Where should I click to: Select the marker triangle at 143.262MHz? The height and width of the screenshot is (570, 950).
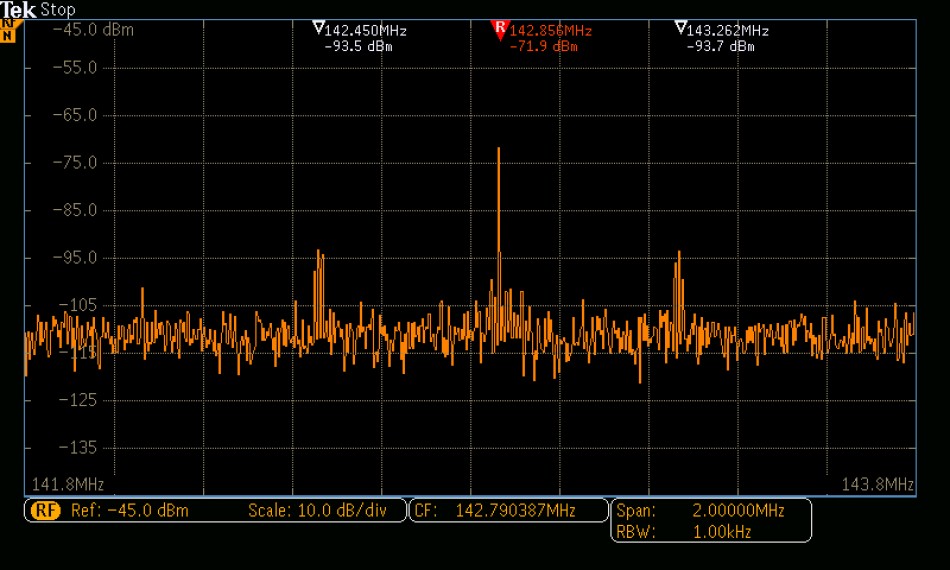[680, 27]
